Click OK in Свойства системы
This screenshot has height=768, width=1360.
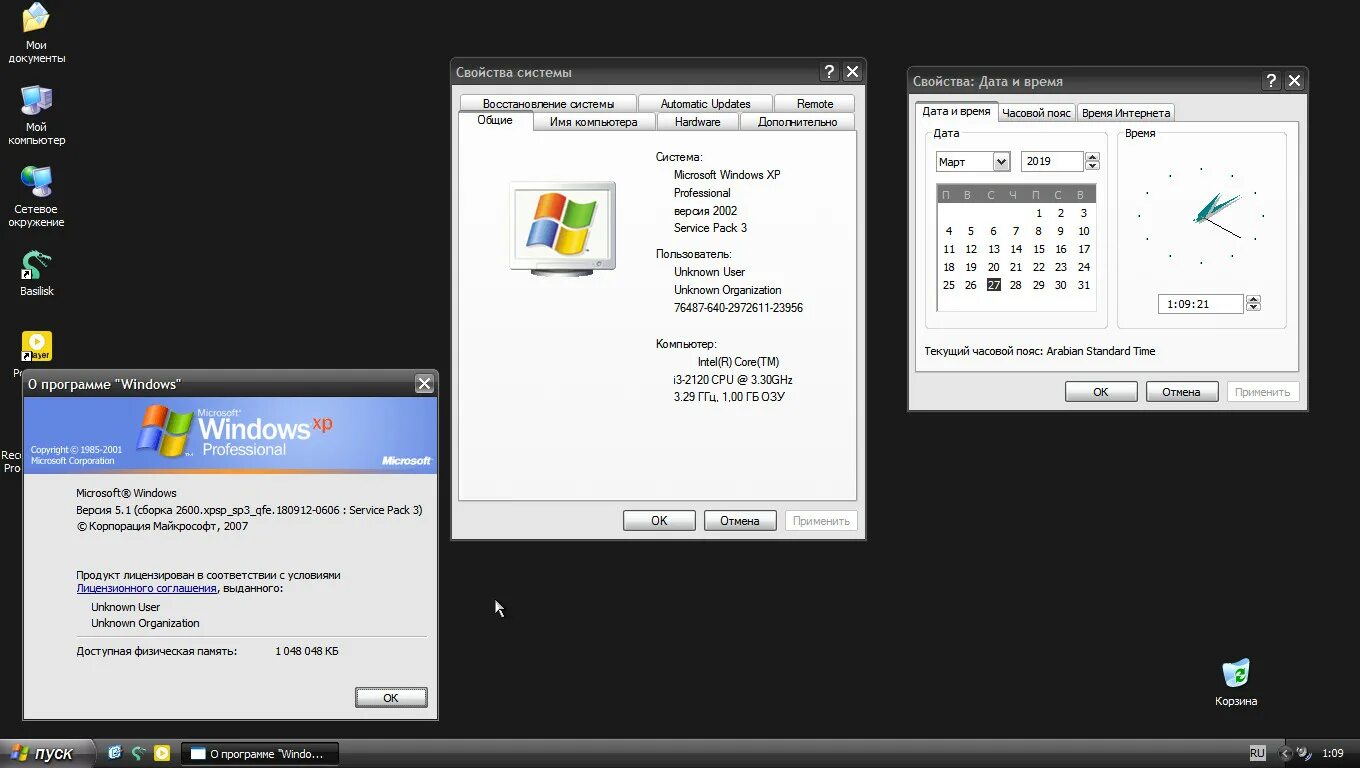tap(659, 520)
